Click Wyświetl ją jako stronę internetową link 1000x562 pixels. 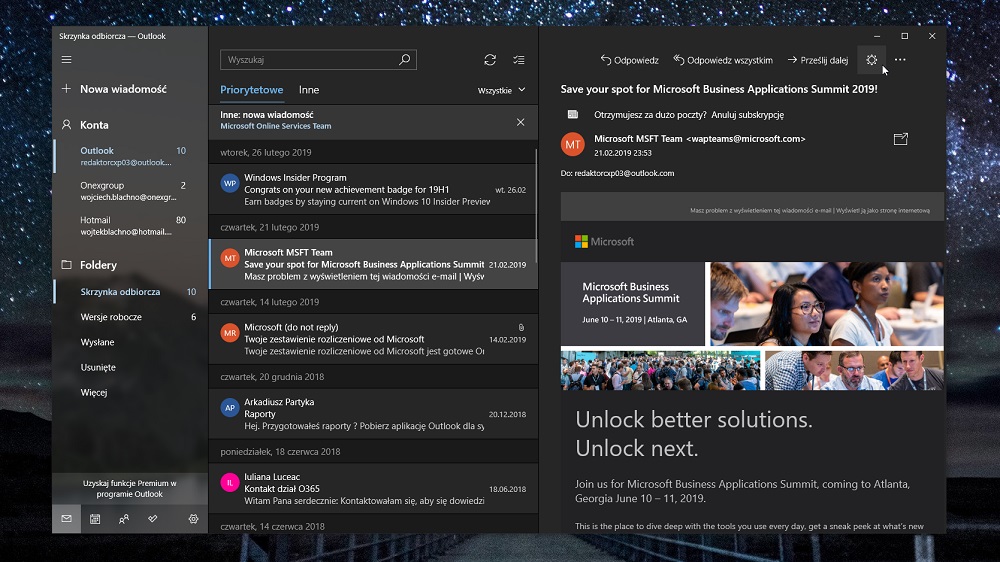(883, 211)
